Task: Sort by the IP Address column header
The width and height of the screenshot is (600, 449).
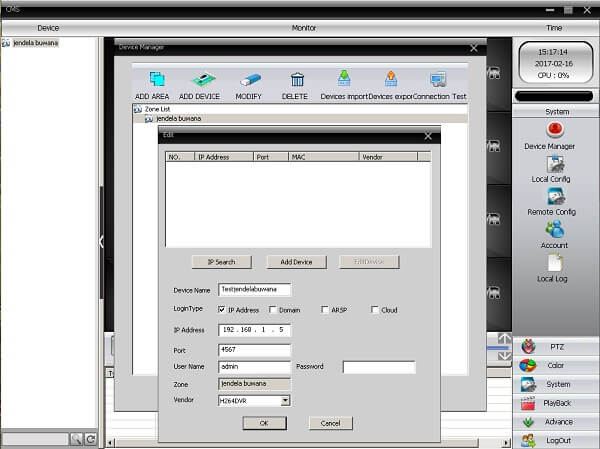Action: [224, 157]
